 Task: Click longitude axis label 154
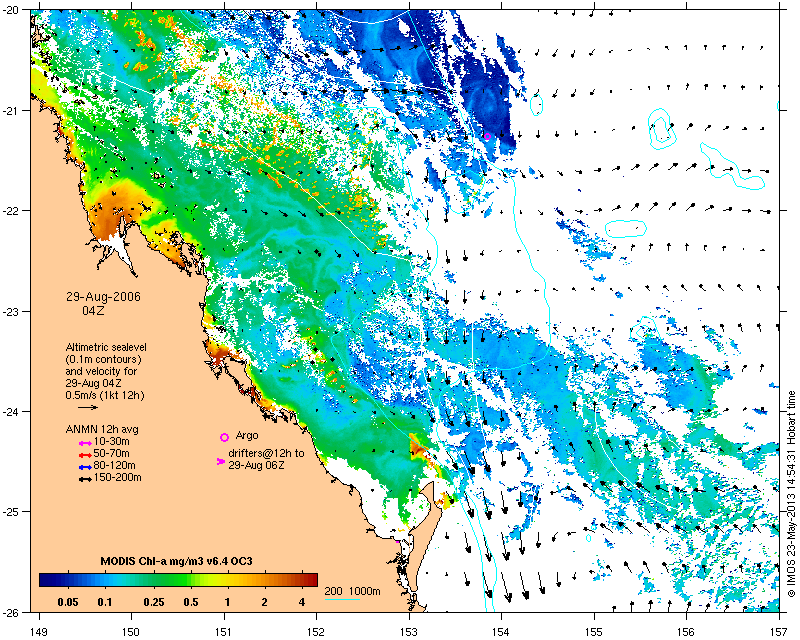click(502, 632)
